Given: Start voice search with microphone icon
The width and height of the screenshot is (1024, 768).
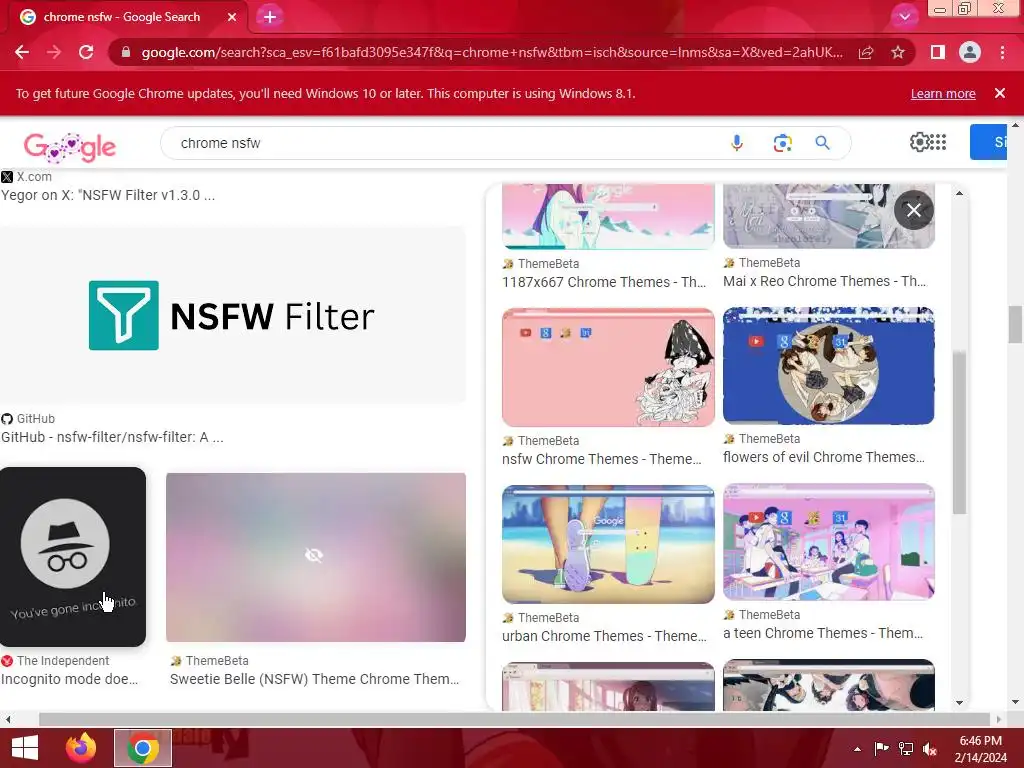Looking at the screenshot, I should click(737, 143).
